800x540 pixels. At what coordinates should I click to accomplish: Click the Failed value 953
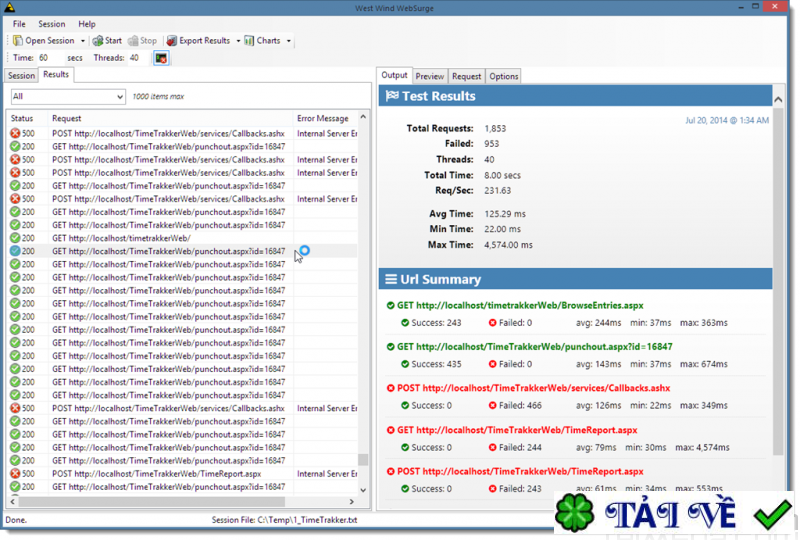coord(491,143)
